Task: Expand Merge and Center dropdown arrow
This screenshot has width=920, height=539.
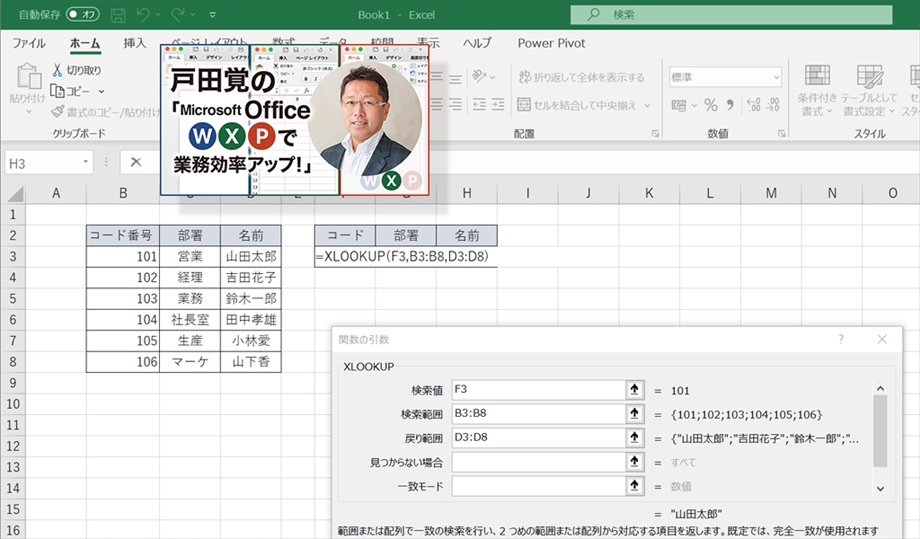Action: (x=647, y=106)
